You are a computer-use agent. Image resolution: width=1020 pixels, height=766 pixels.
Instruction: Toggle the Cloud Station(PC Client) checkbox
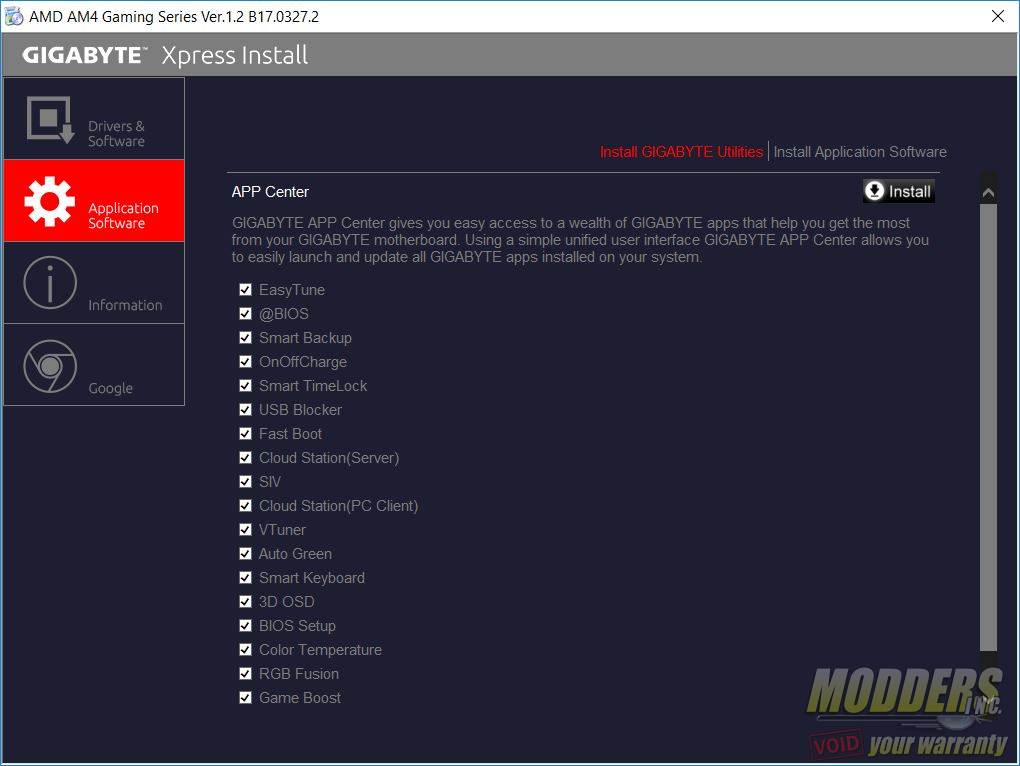(245, 506)
